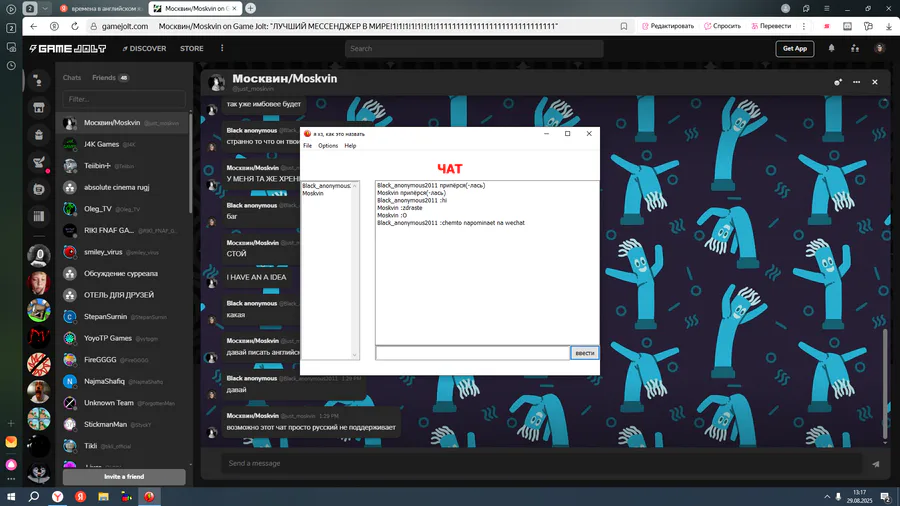Click the Перевести toolbar button
The image size is (900, 506).
771,26
